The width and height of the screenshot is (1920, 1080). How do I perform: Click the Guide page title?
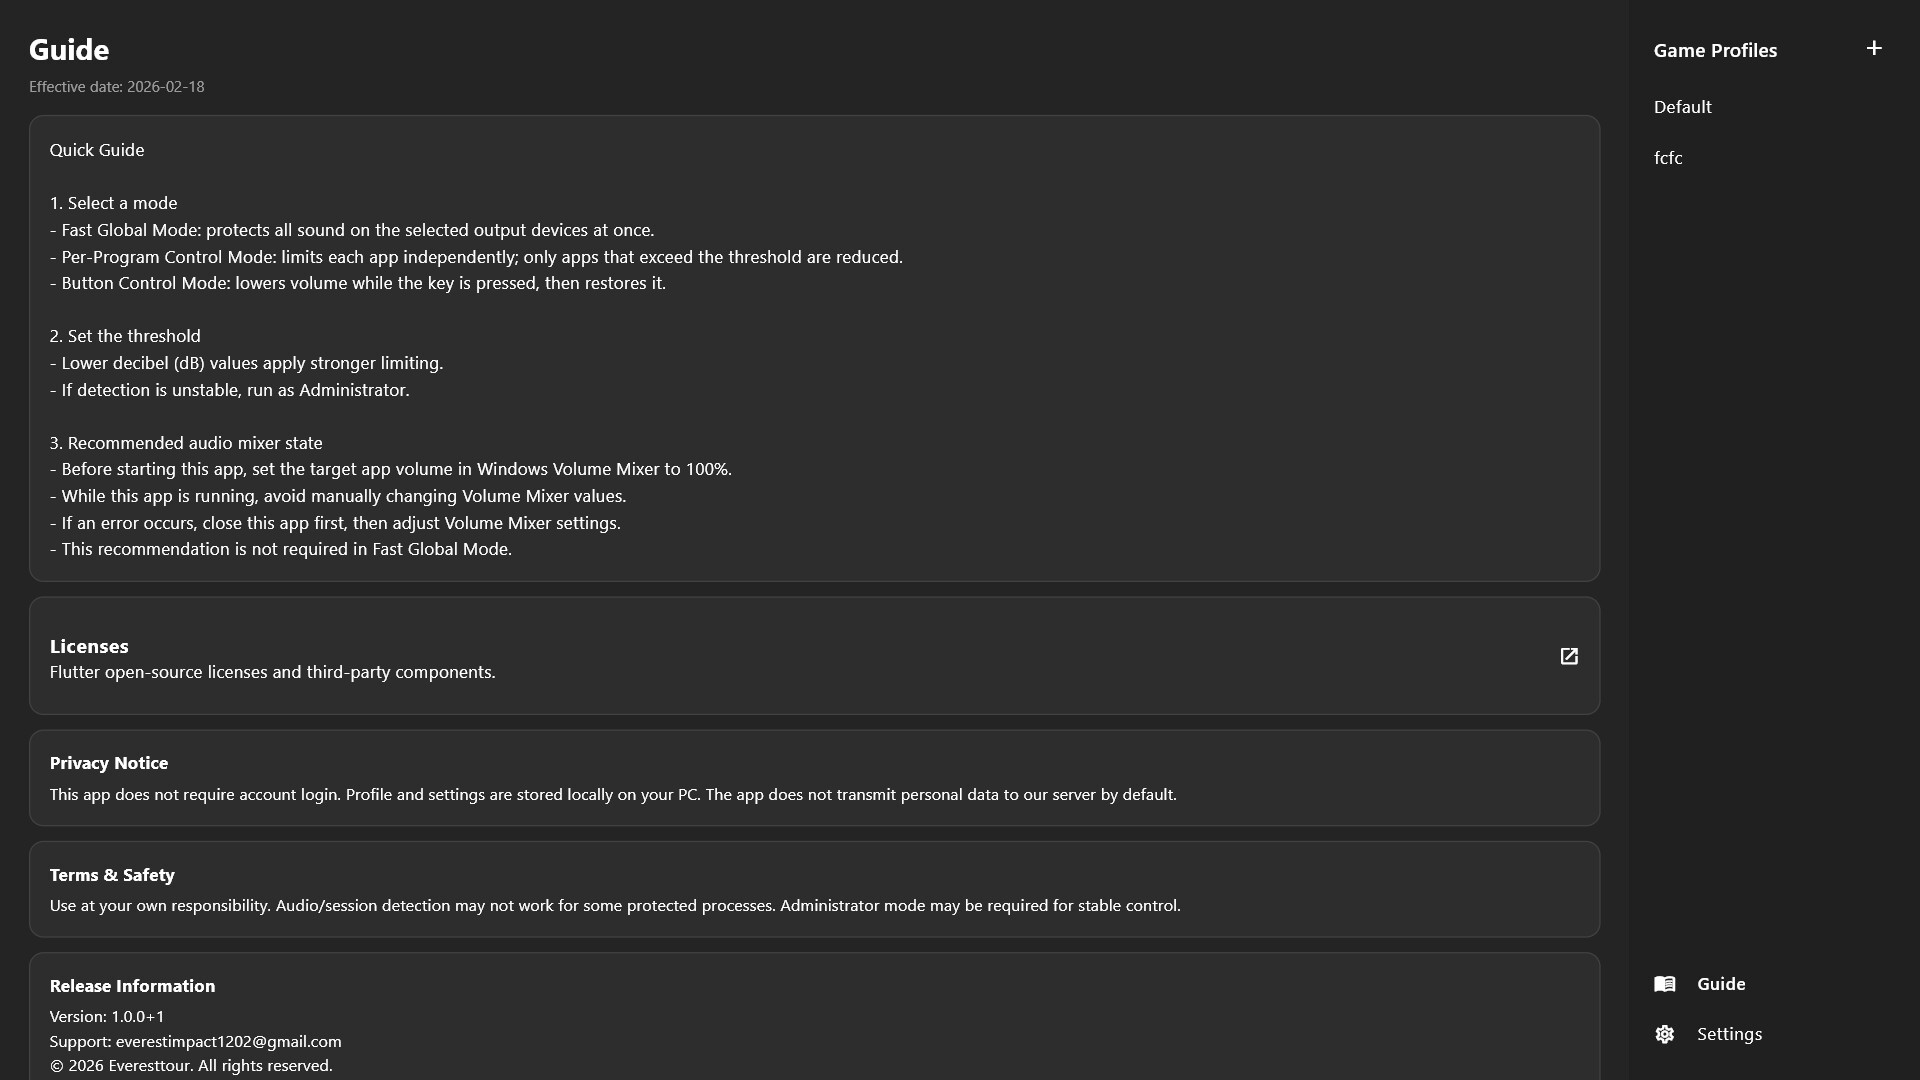point(69,49)
